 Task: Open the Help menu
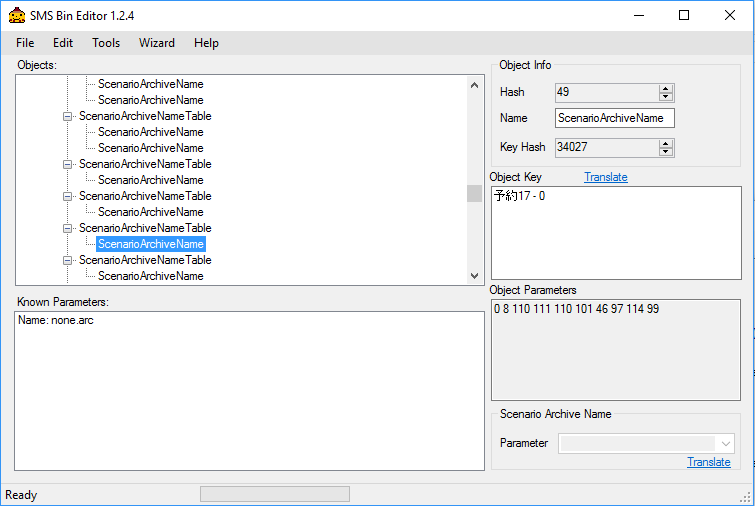coord(206,43)
